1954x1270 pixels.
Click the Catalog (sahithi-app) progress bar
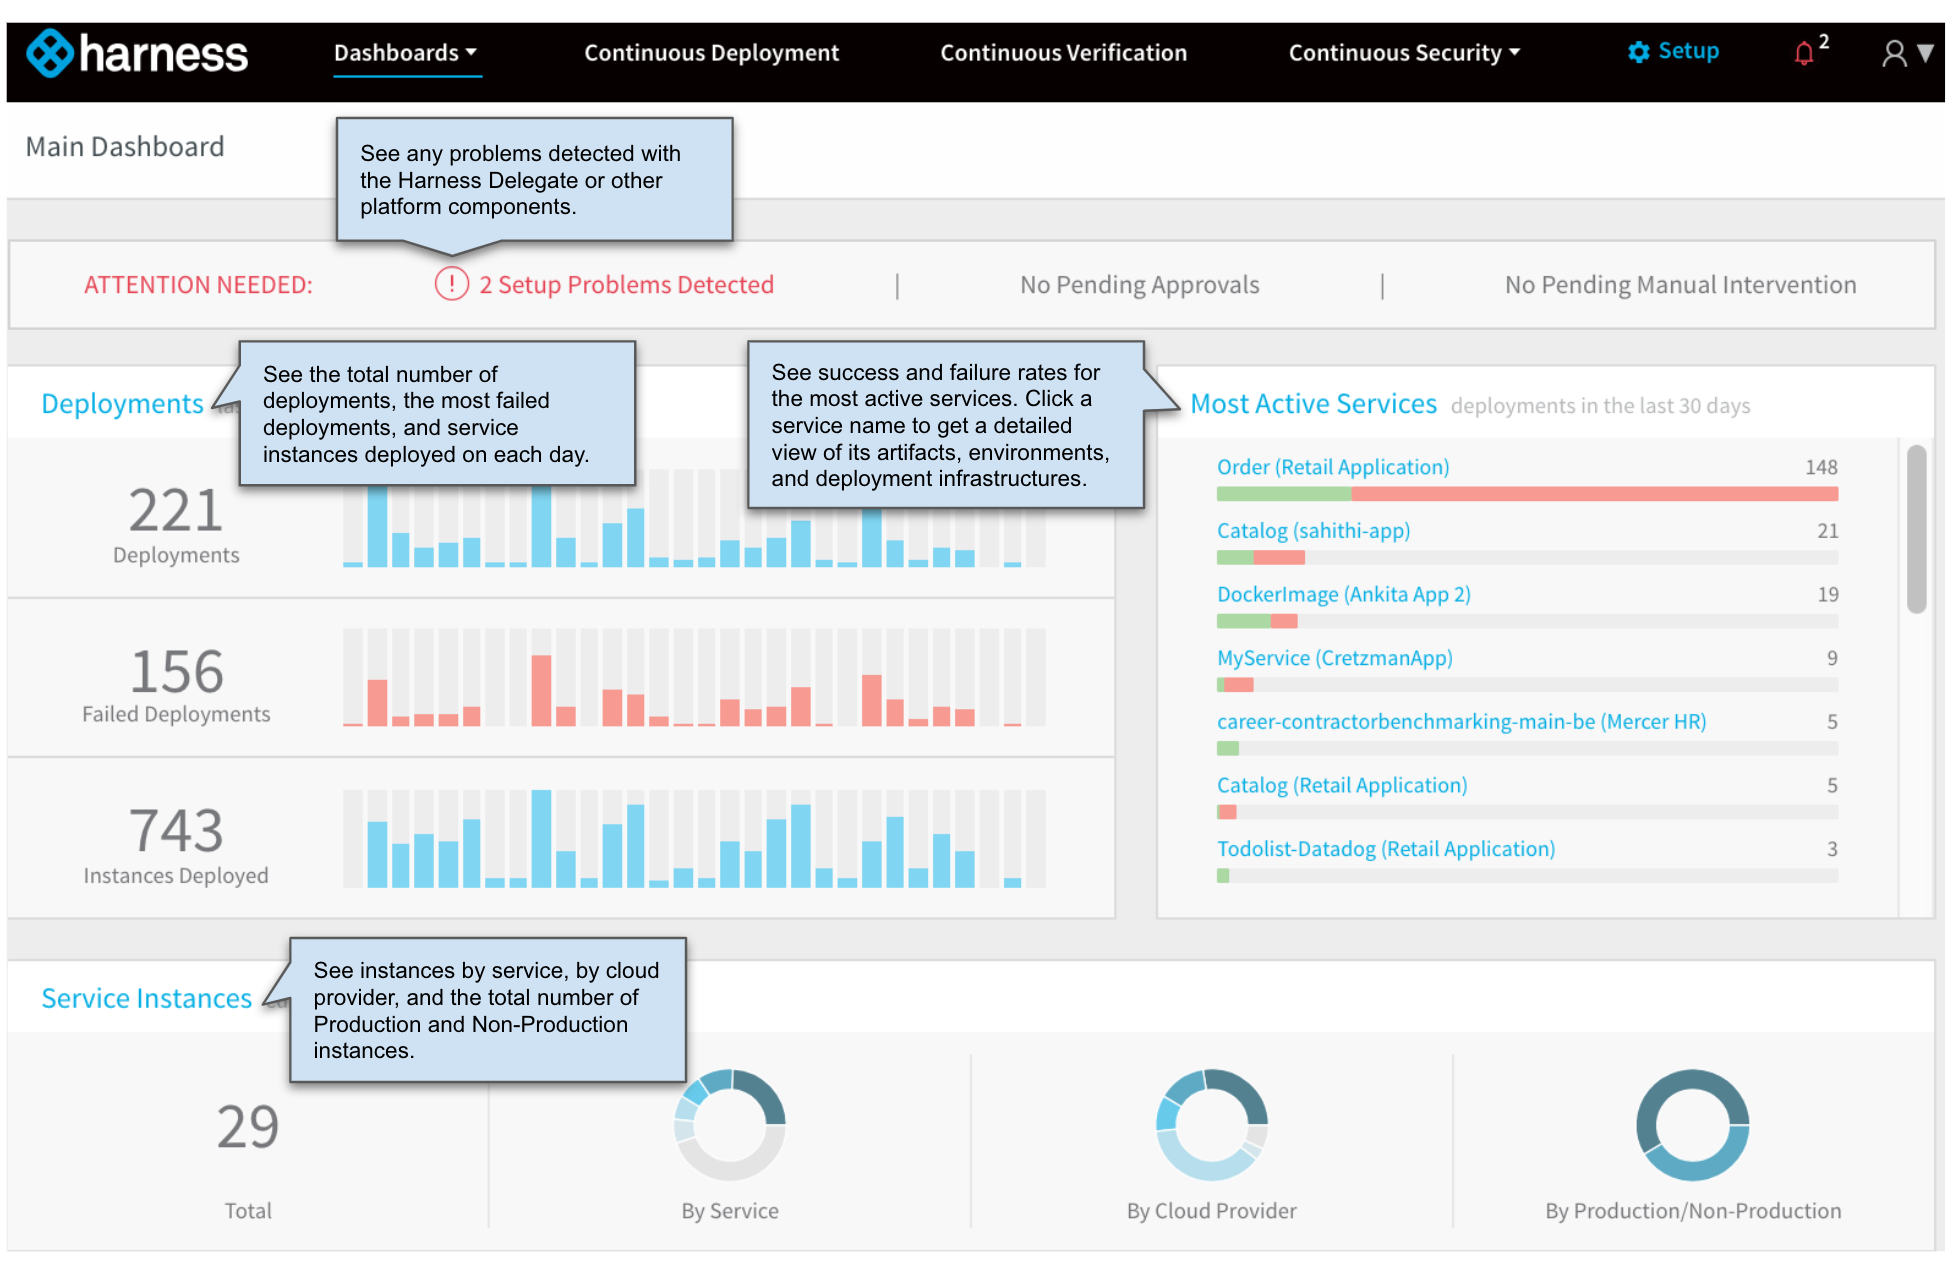coord(1527,557)
